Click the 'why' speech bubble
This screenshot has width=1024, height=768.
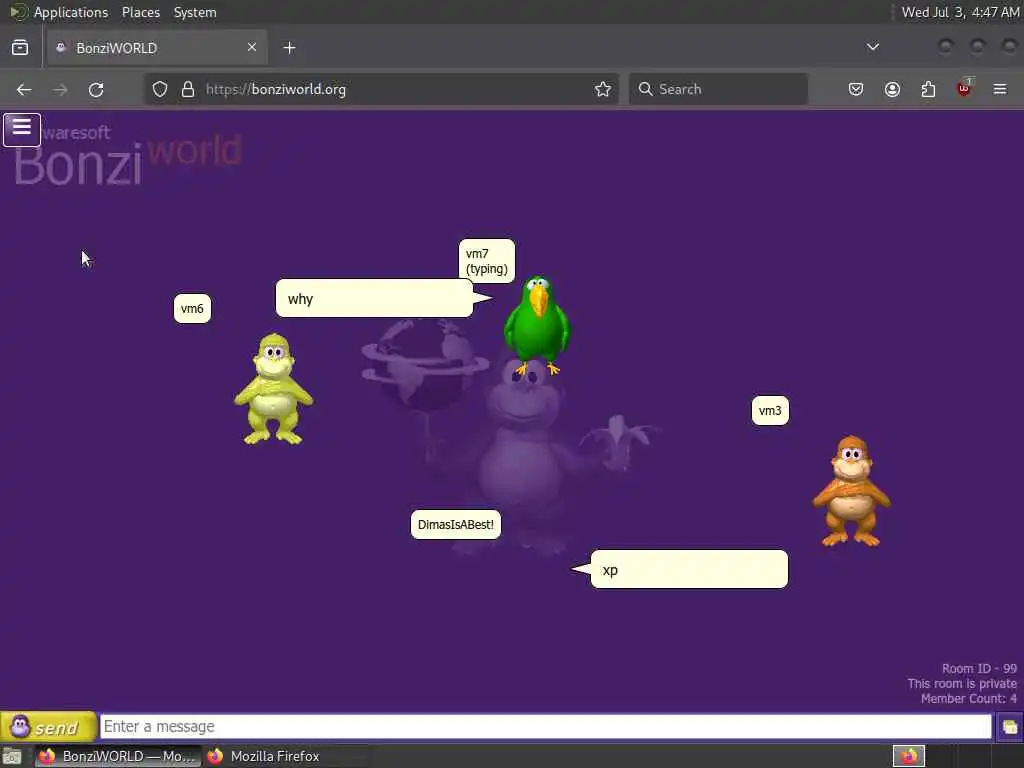(x=374, y=298)
